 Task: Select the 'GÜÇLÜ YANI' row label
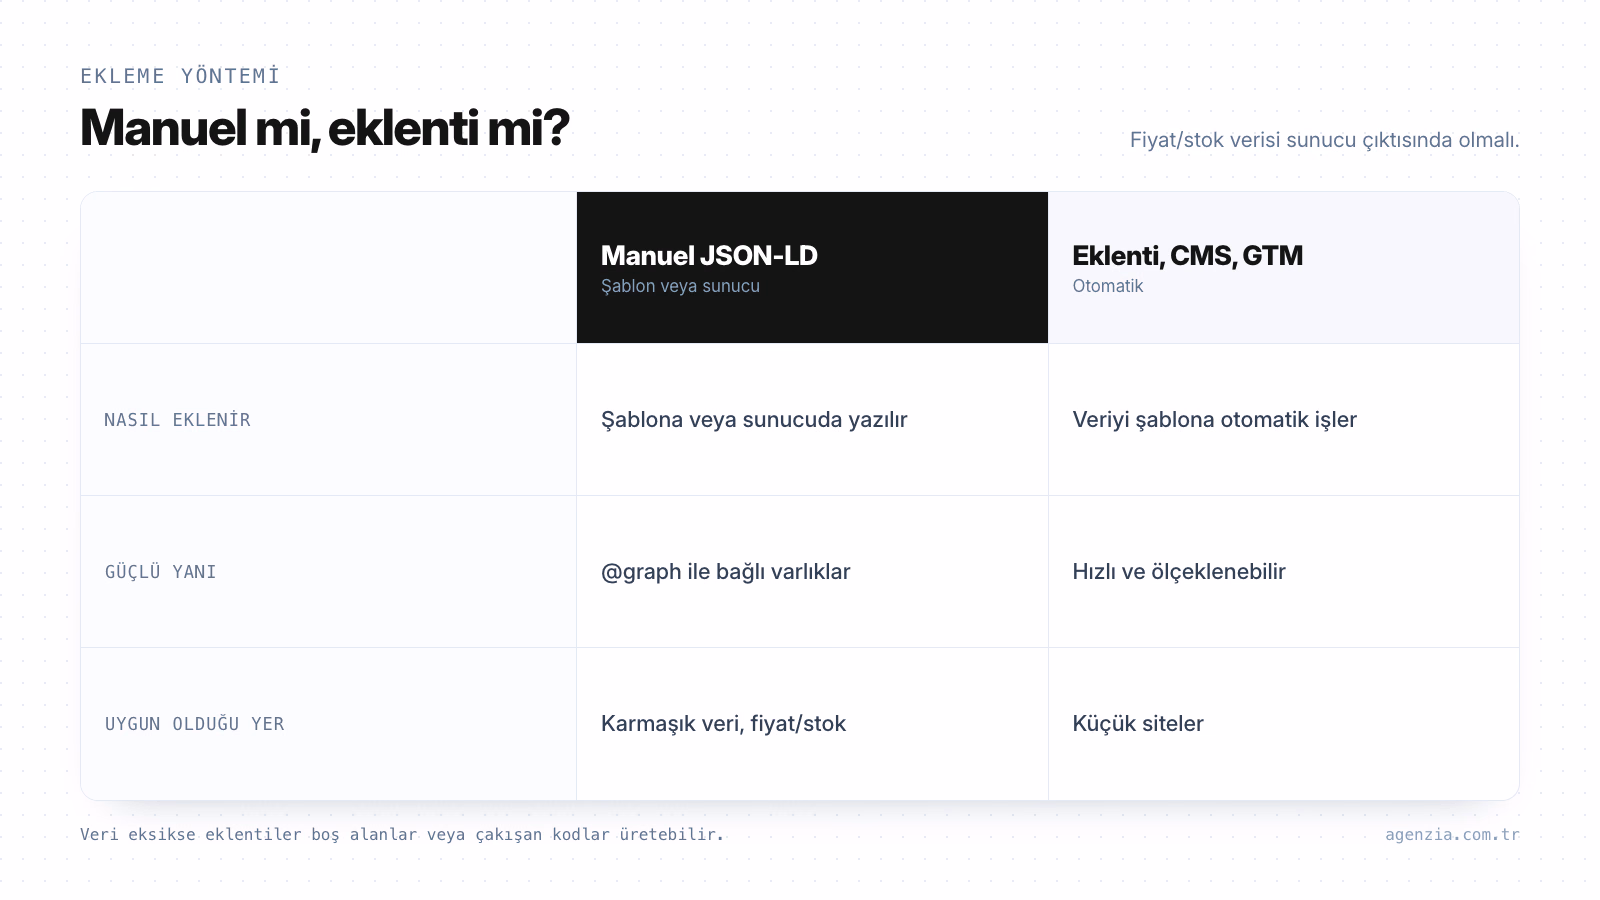click(161, 572)
